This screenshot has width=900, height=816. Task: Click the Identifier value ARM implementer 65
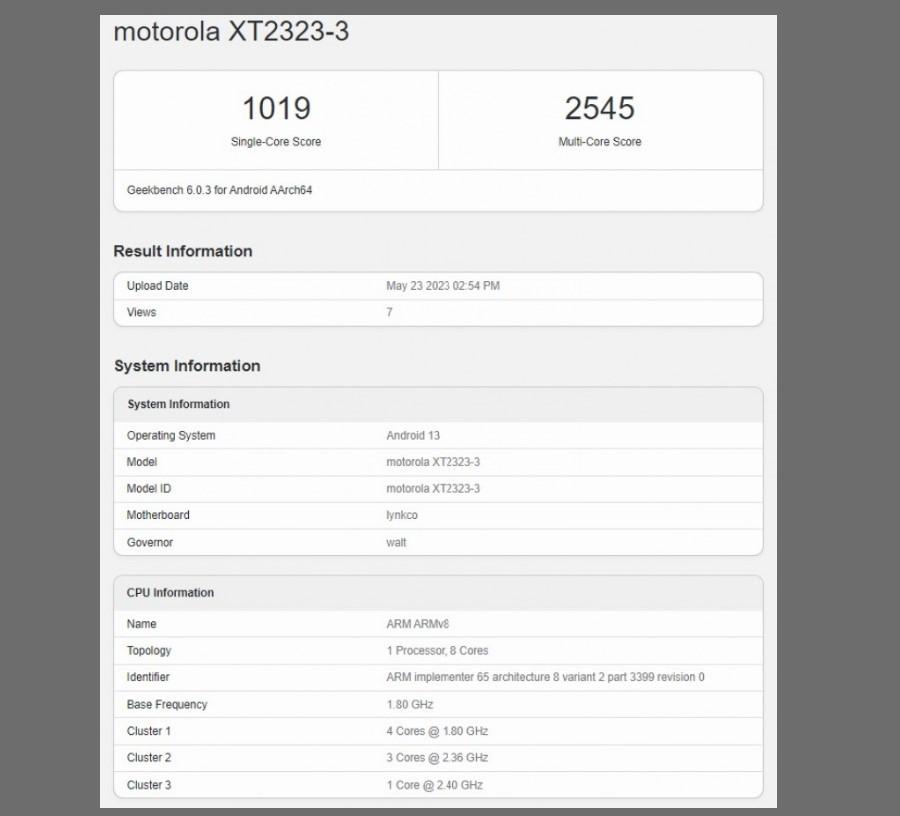pos(545,677)
